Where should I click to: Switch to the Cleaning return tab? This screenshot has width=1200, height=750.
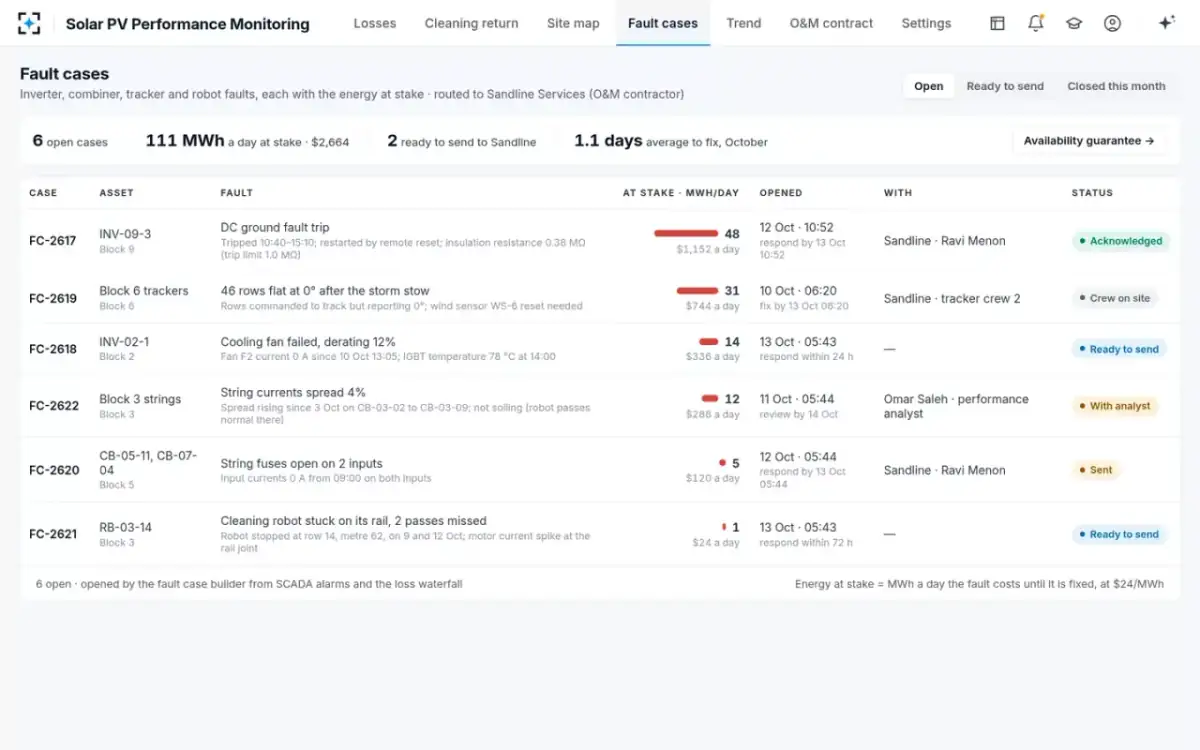[472, 23]
